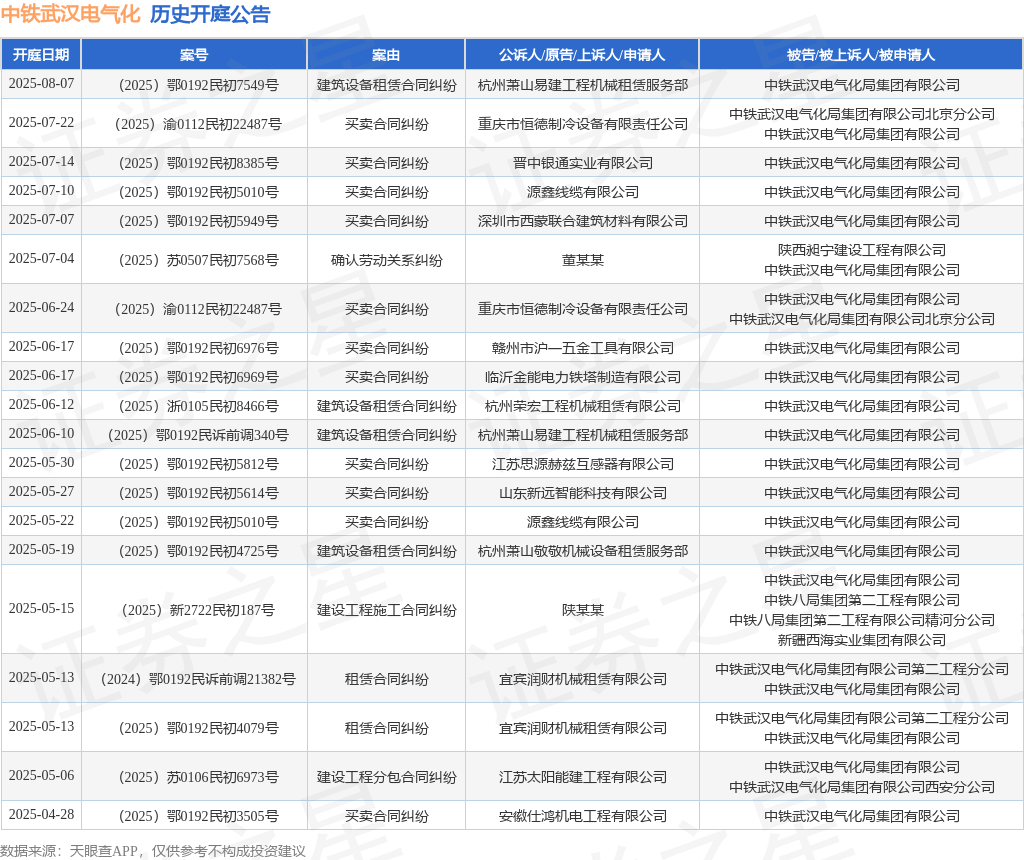Click case cause 建设工程分包合同纠纷
Screen dimensions: 1024x860
tap(386, 777)
